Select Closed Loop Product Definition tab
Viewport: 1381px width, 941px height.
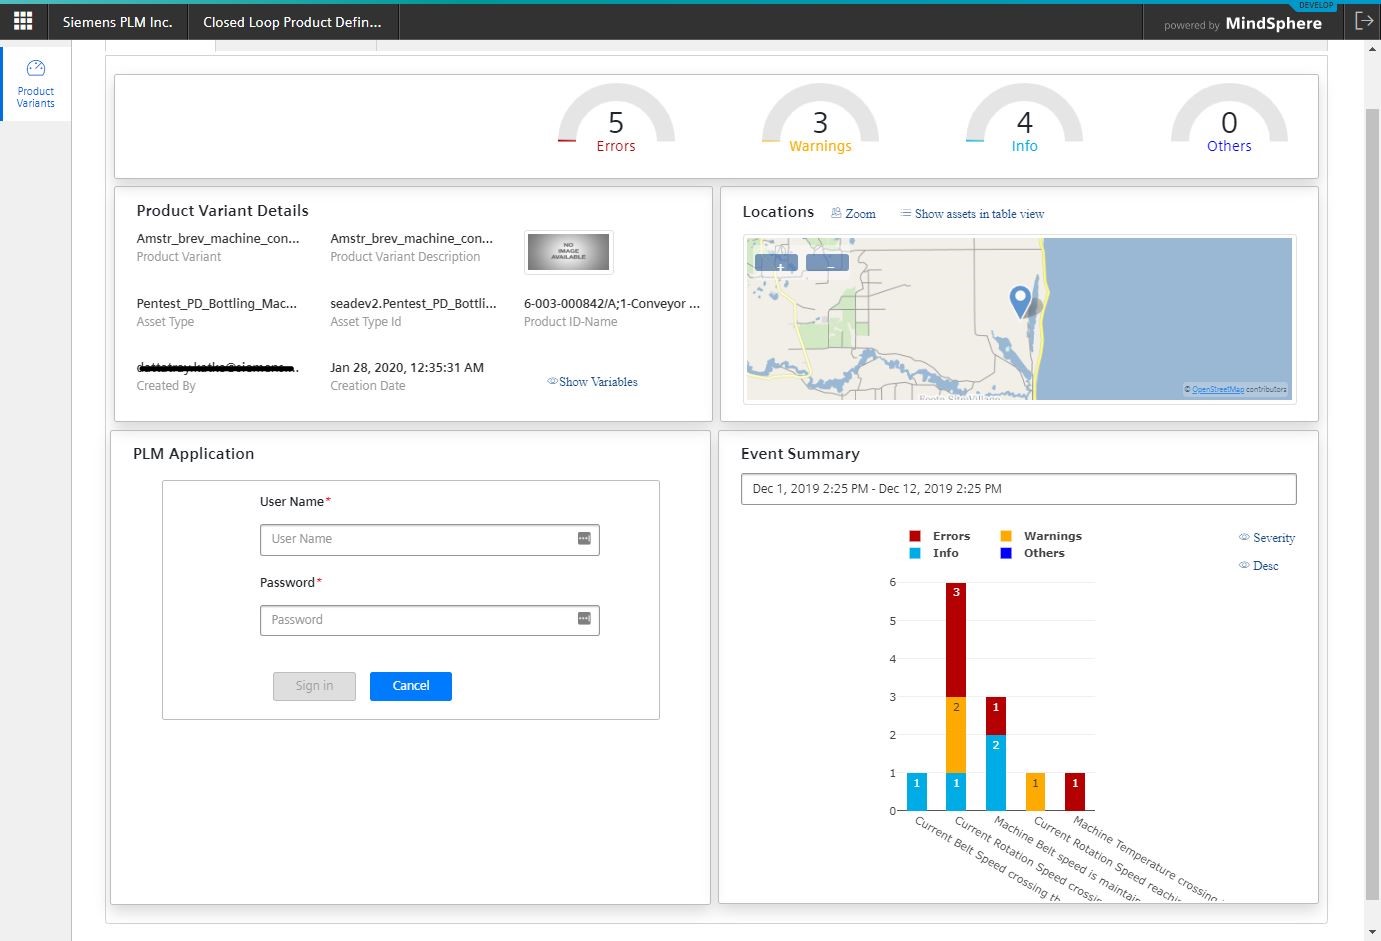pos(292,22)
